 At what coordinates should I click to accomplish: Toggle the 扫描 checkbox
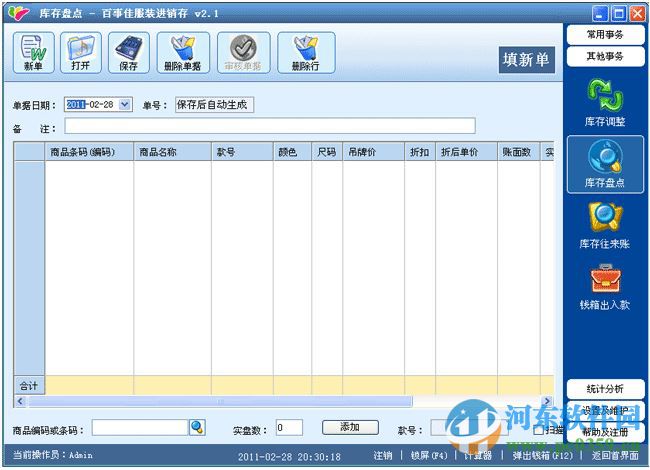coord(539,430)
